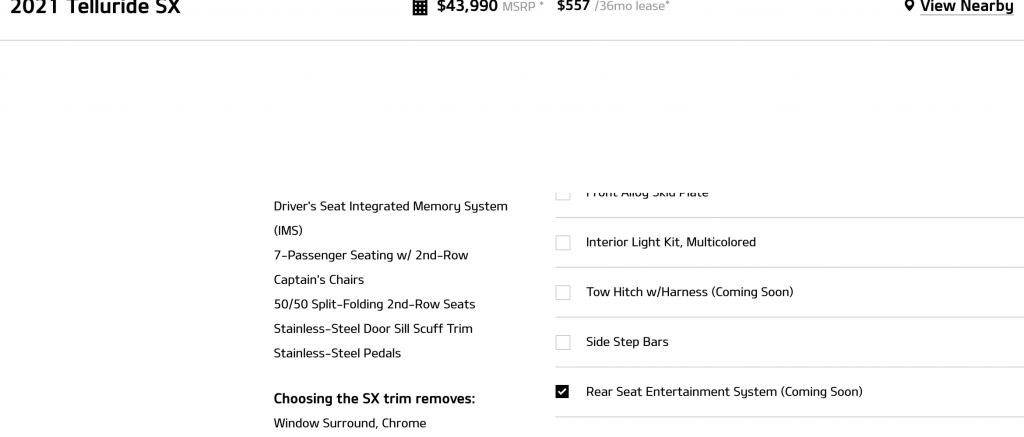Click the $557 lease payment amount
The height and width of the screenshot is (437, 1024).
(x=573, y=5)
